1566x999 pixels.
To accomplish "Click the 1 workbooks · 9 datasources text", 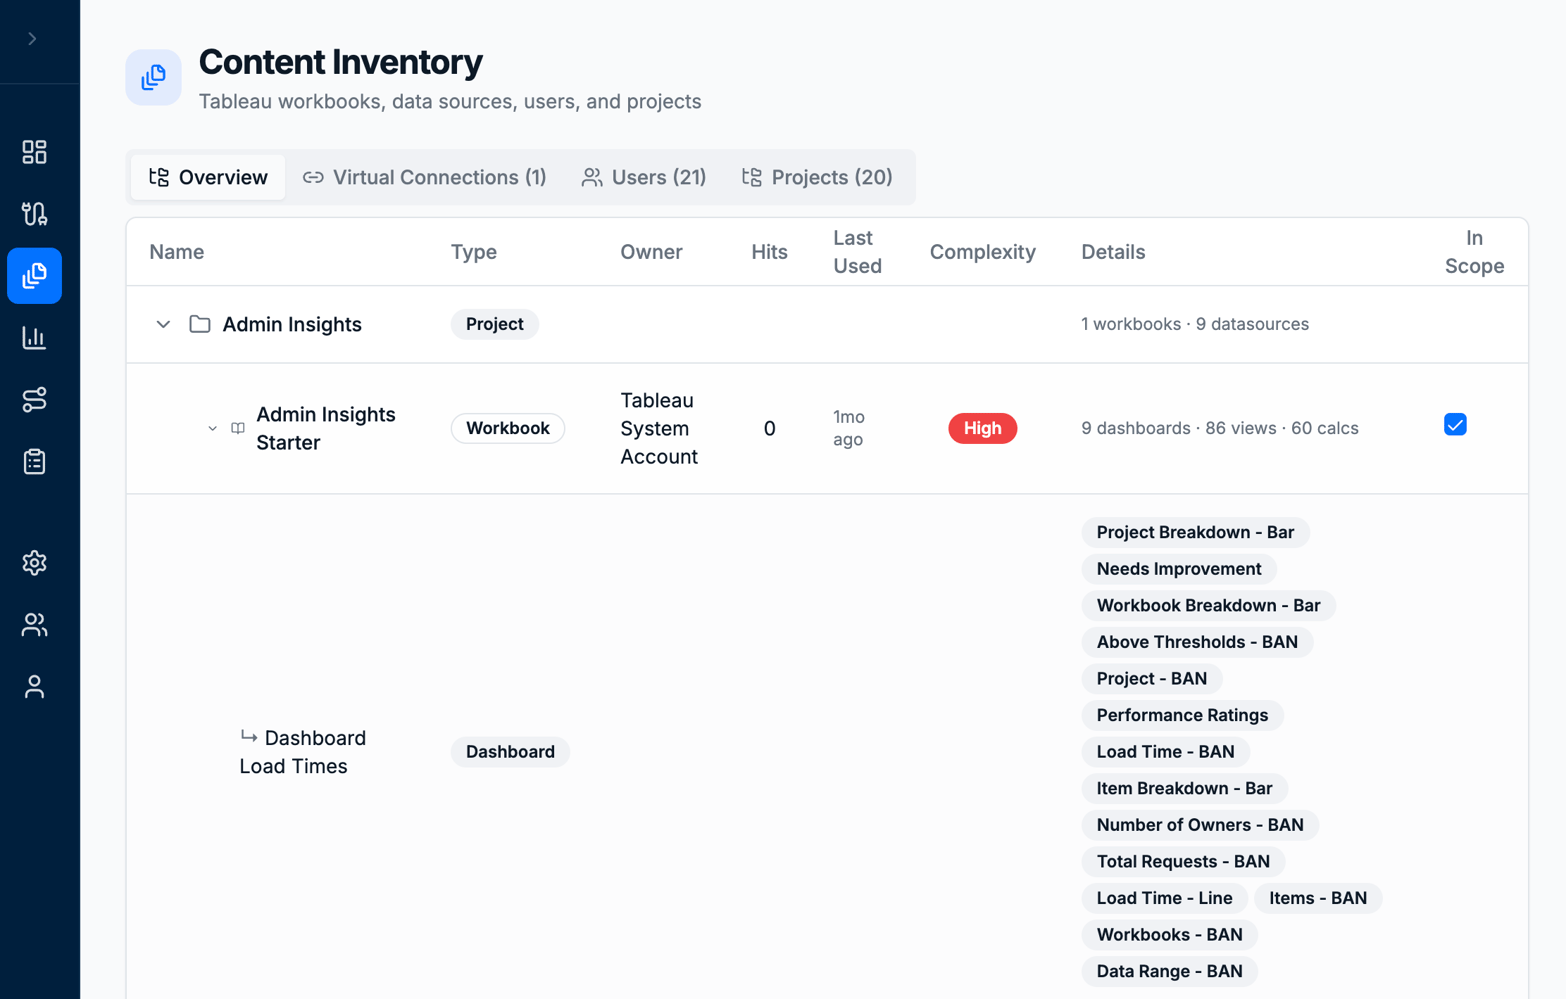I will click(x=1195, y=324).
